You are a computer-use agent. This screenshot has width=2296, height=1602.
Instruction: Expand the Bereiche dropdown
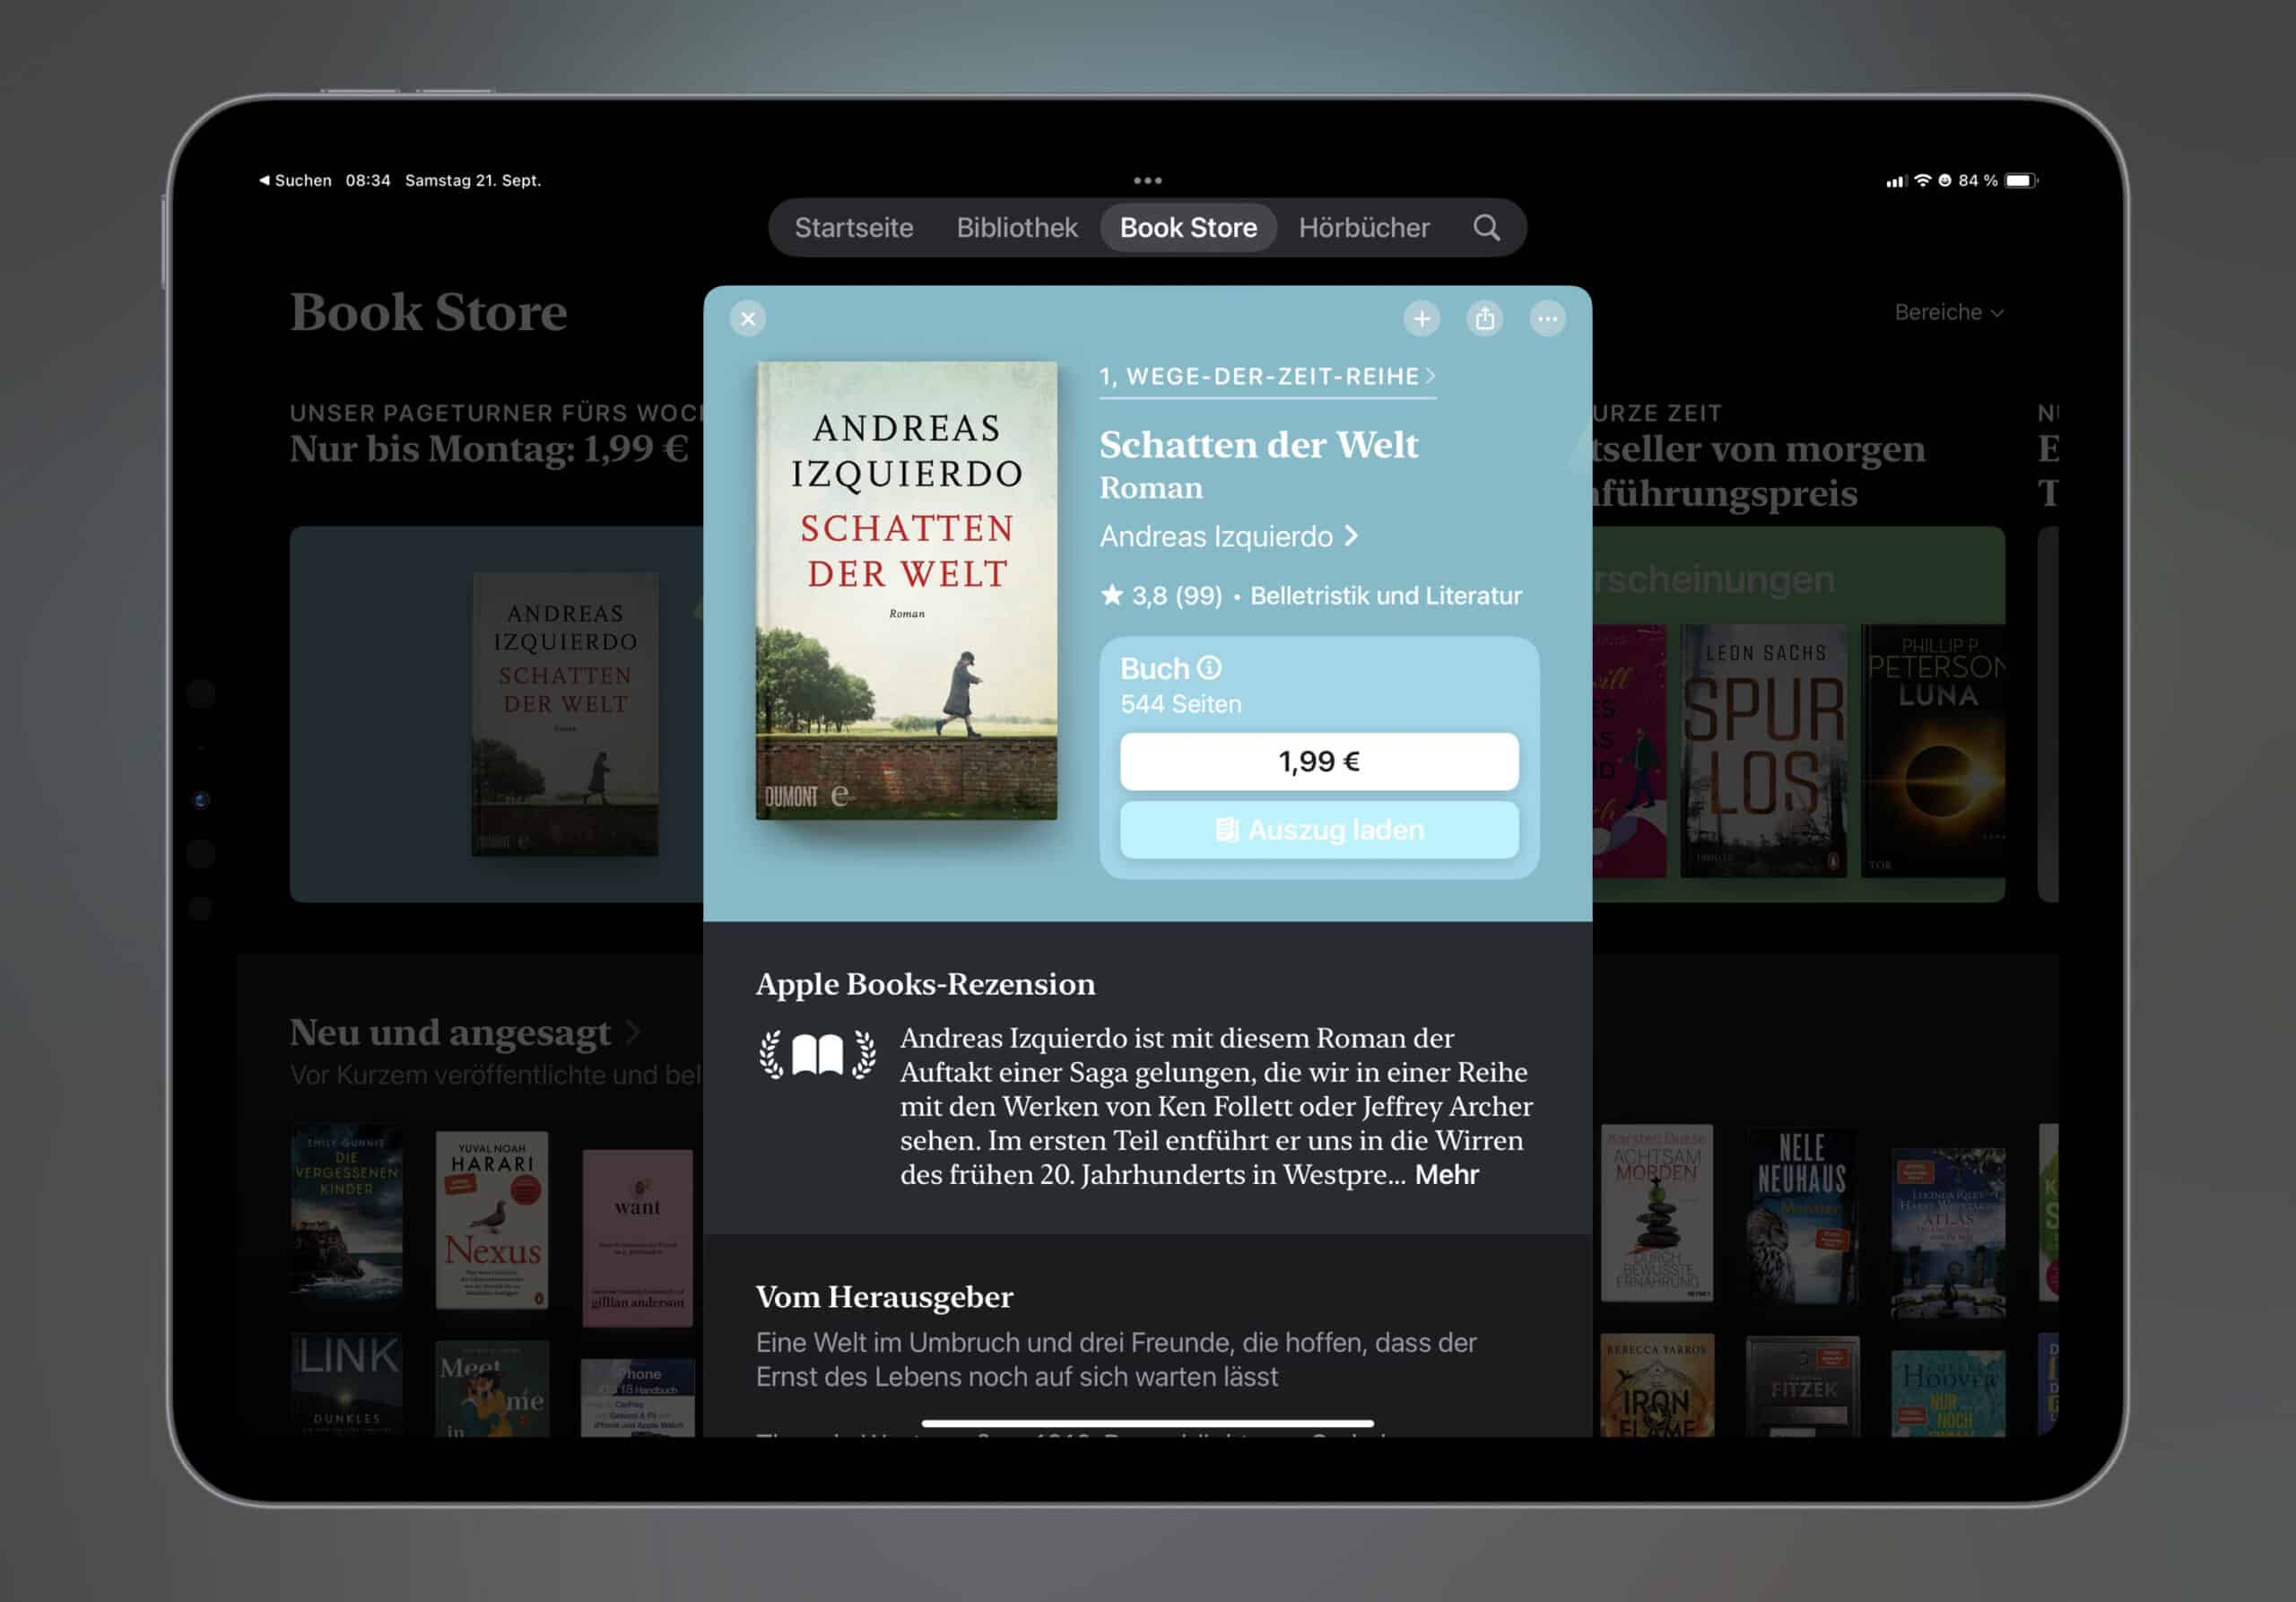point(1949,313)
